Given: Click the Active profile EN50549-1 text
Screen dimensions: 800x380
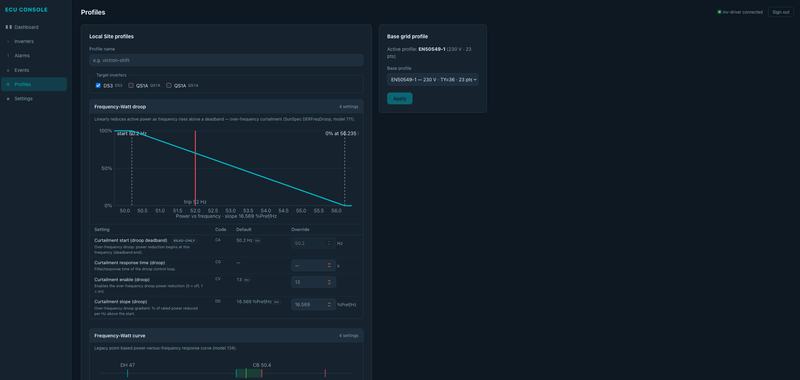Looking at the screenshot, I should (432, 49).
